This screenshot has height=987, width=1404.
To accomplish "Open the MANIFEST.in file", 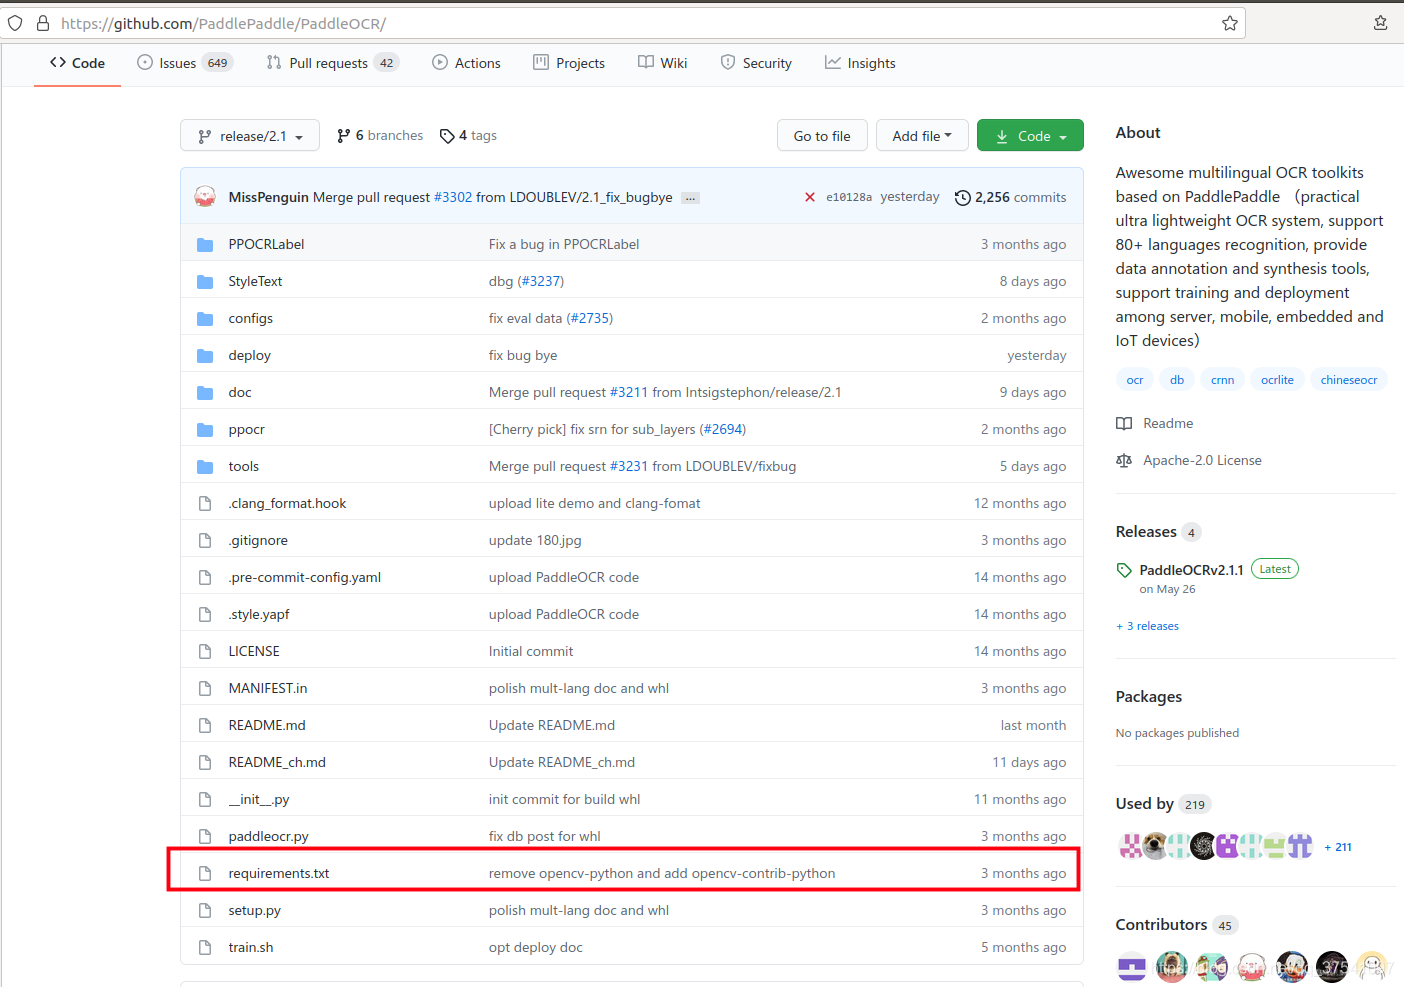I will [x=267, y=688].
